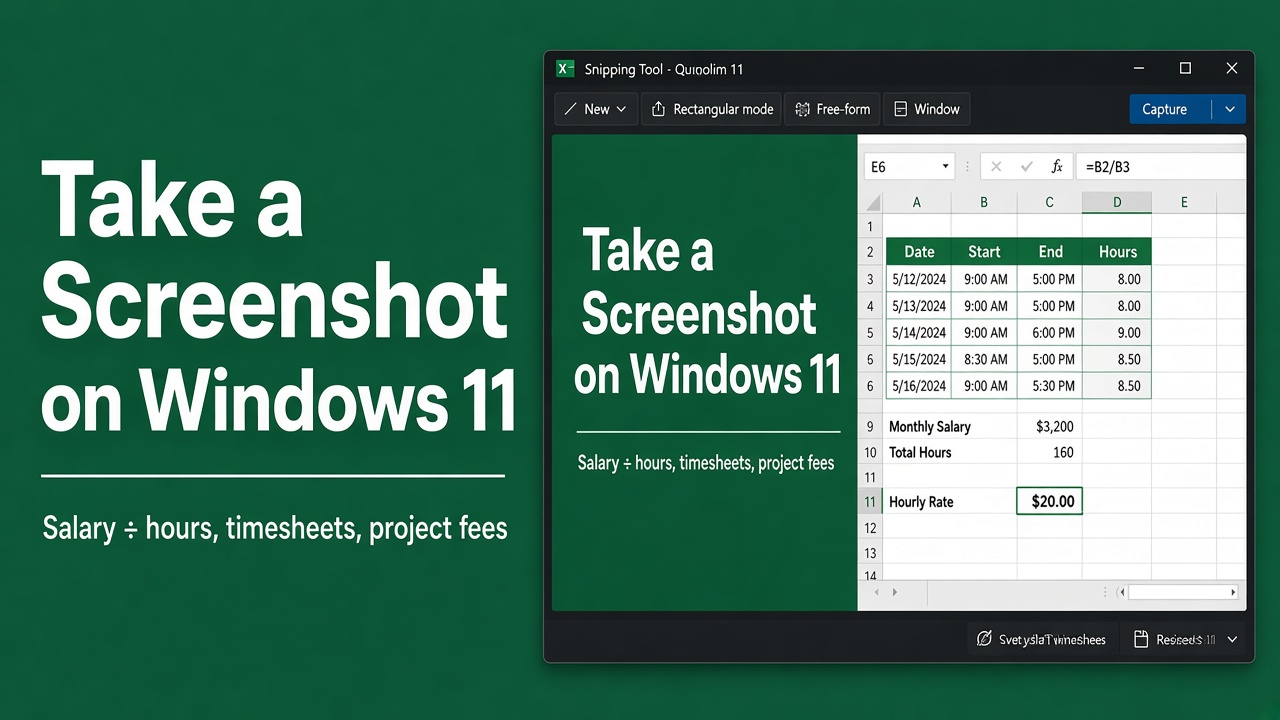Select column E header

(1184, 202)
